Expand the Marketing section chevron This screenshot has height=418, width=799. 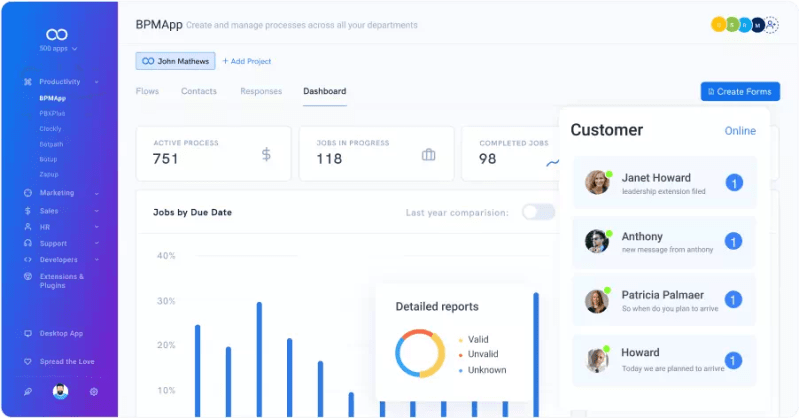coord(96,194)
